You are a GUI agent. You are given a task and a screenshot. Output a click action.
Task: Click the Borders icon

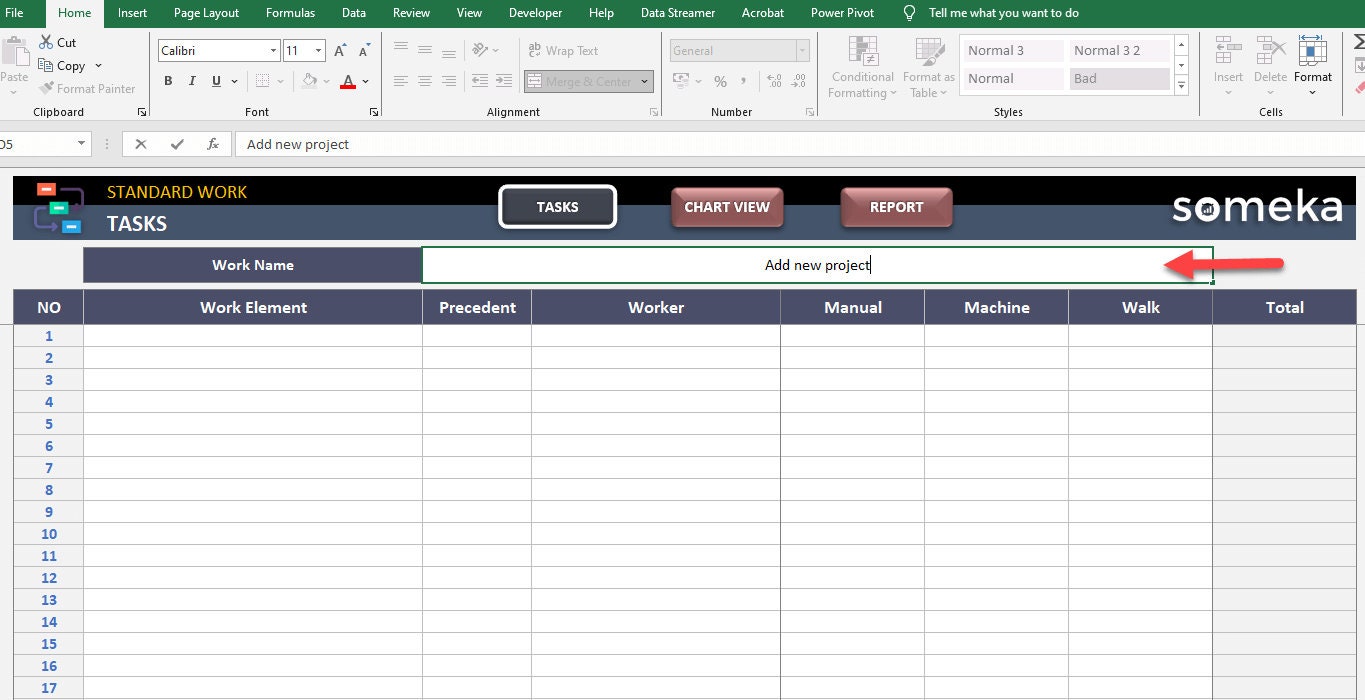[x=262, y=81]
